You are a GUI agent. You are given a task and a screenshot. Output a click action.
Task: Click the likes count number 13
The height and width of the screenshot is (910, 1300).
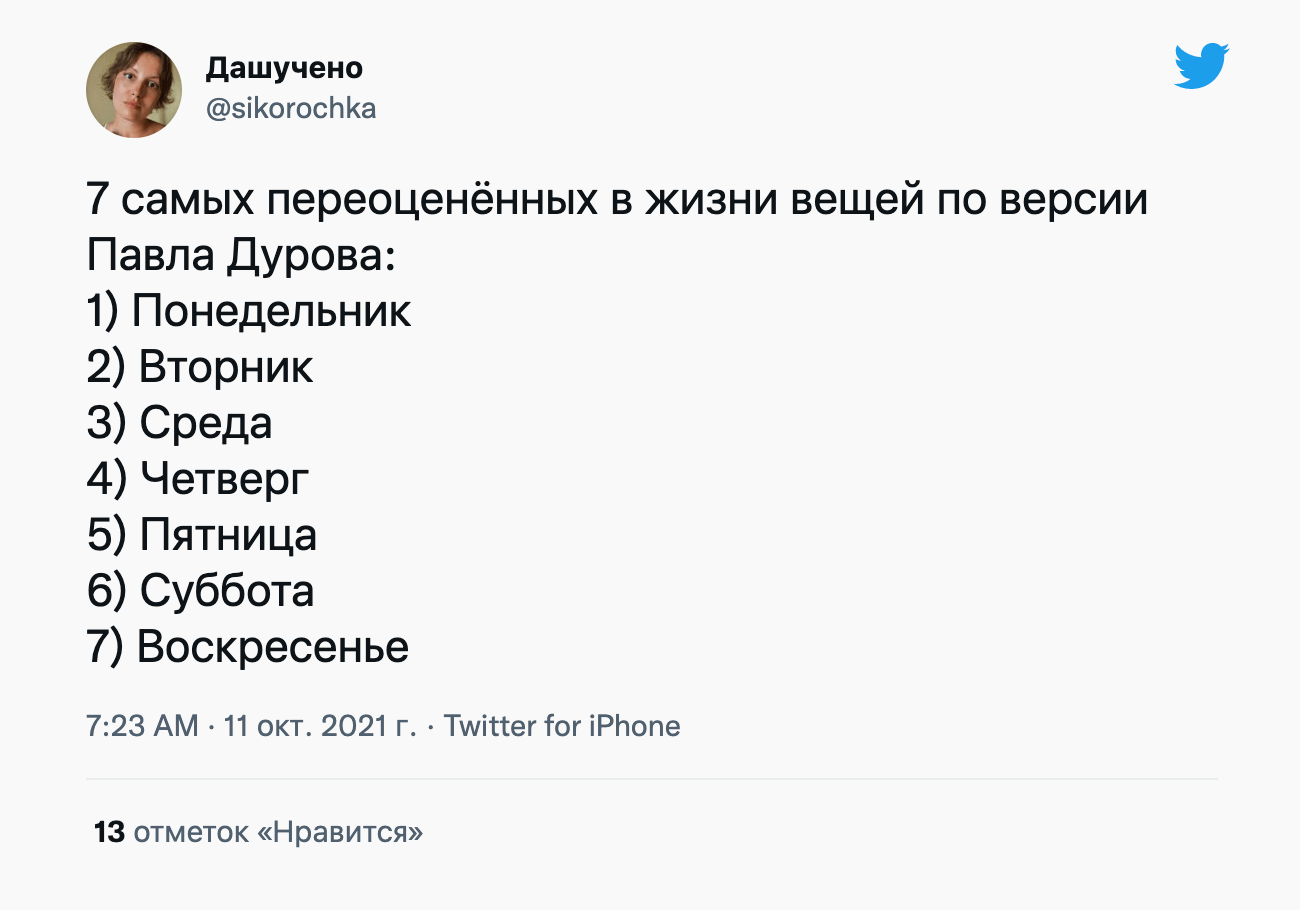click(108, 832)
